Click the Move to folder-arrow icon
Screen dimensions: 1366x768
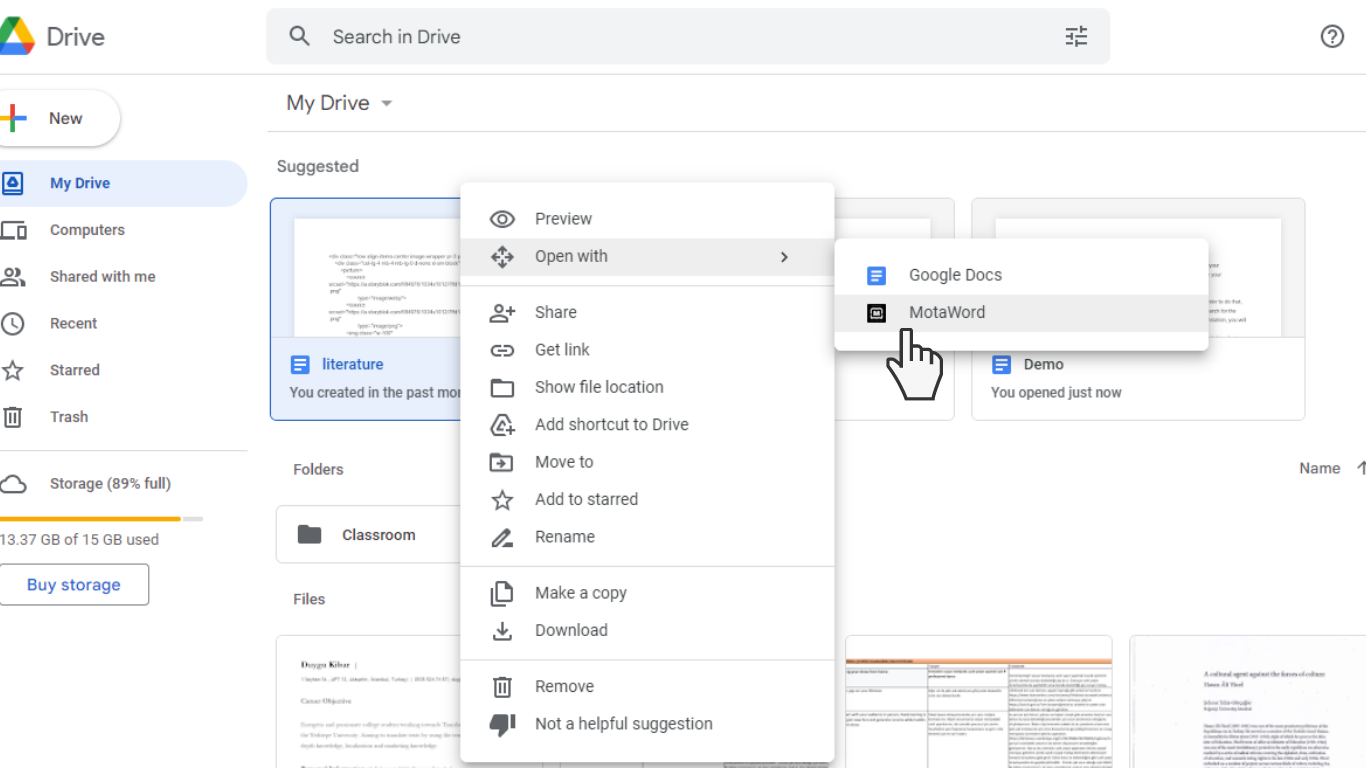click(x=502, y=462)
